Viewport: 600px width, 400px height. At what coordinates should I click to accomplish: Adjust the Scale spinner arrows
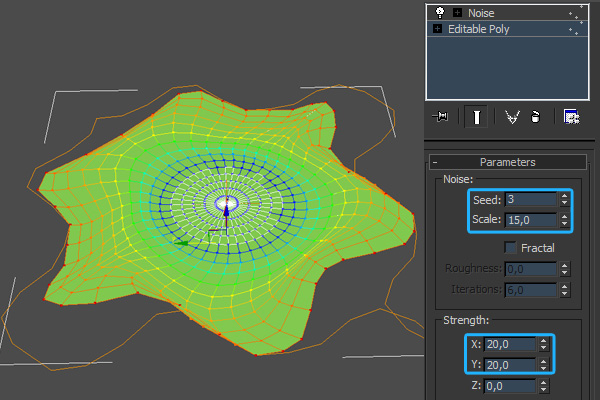coord(565,219)
